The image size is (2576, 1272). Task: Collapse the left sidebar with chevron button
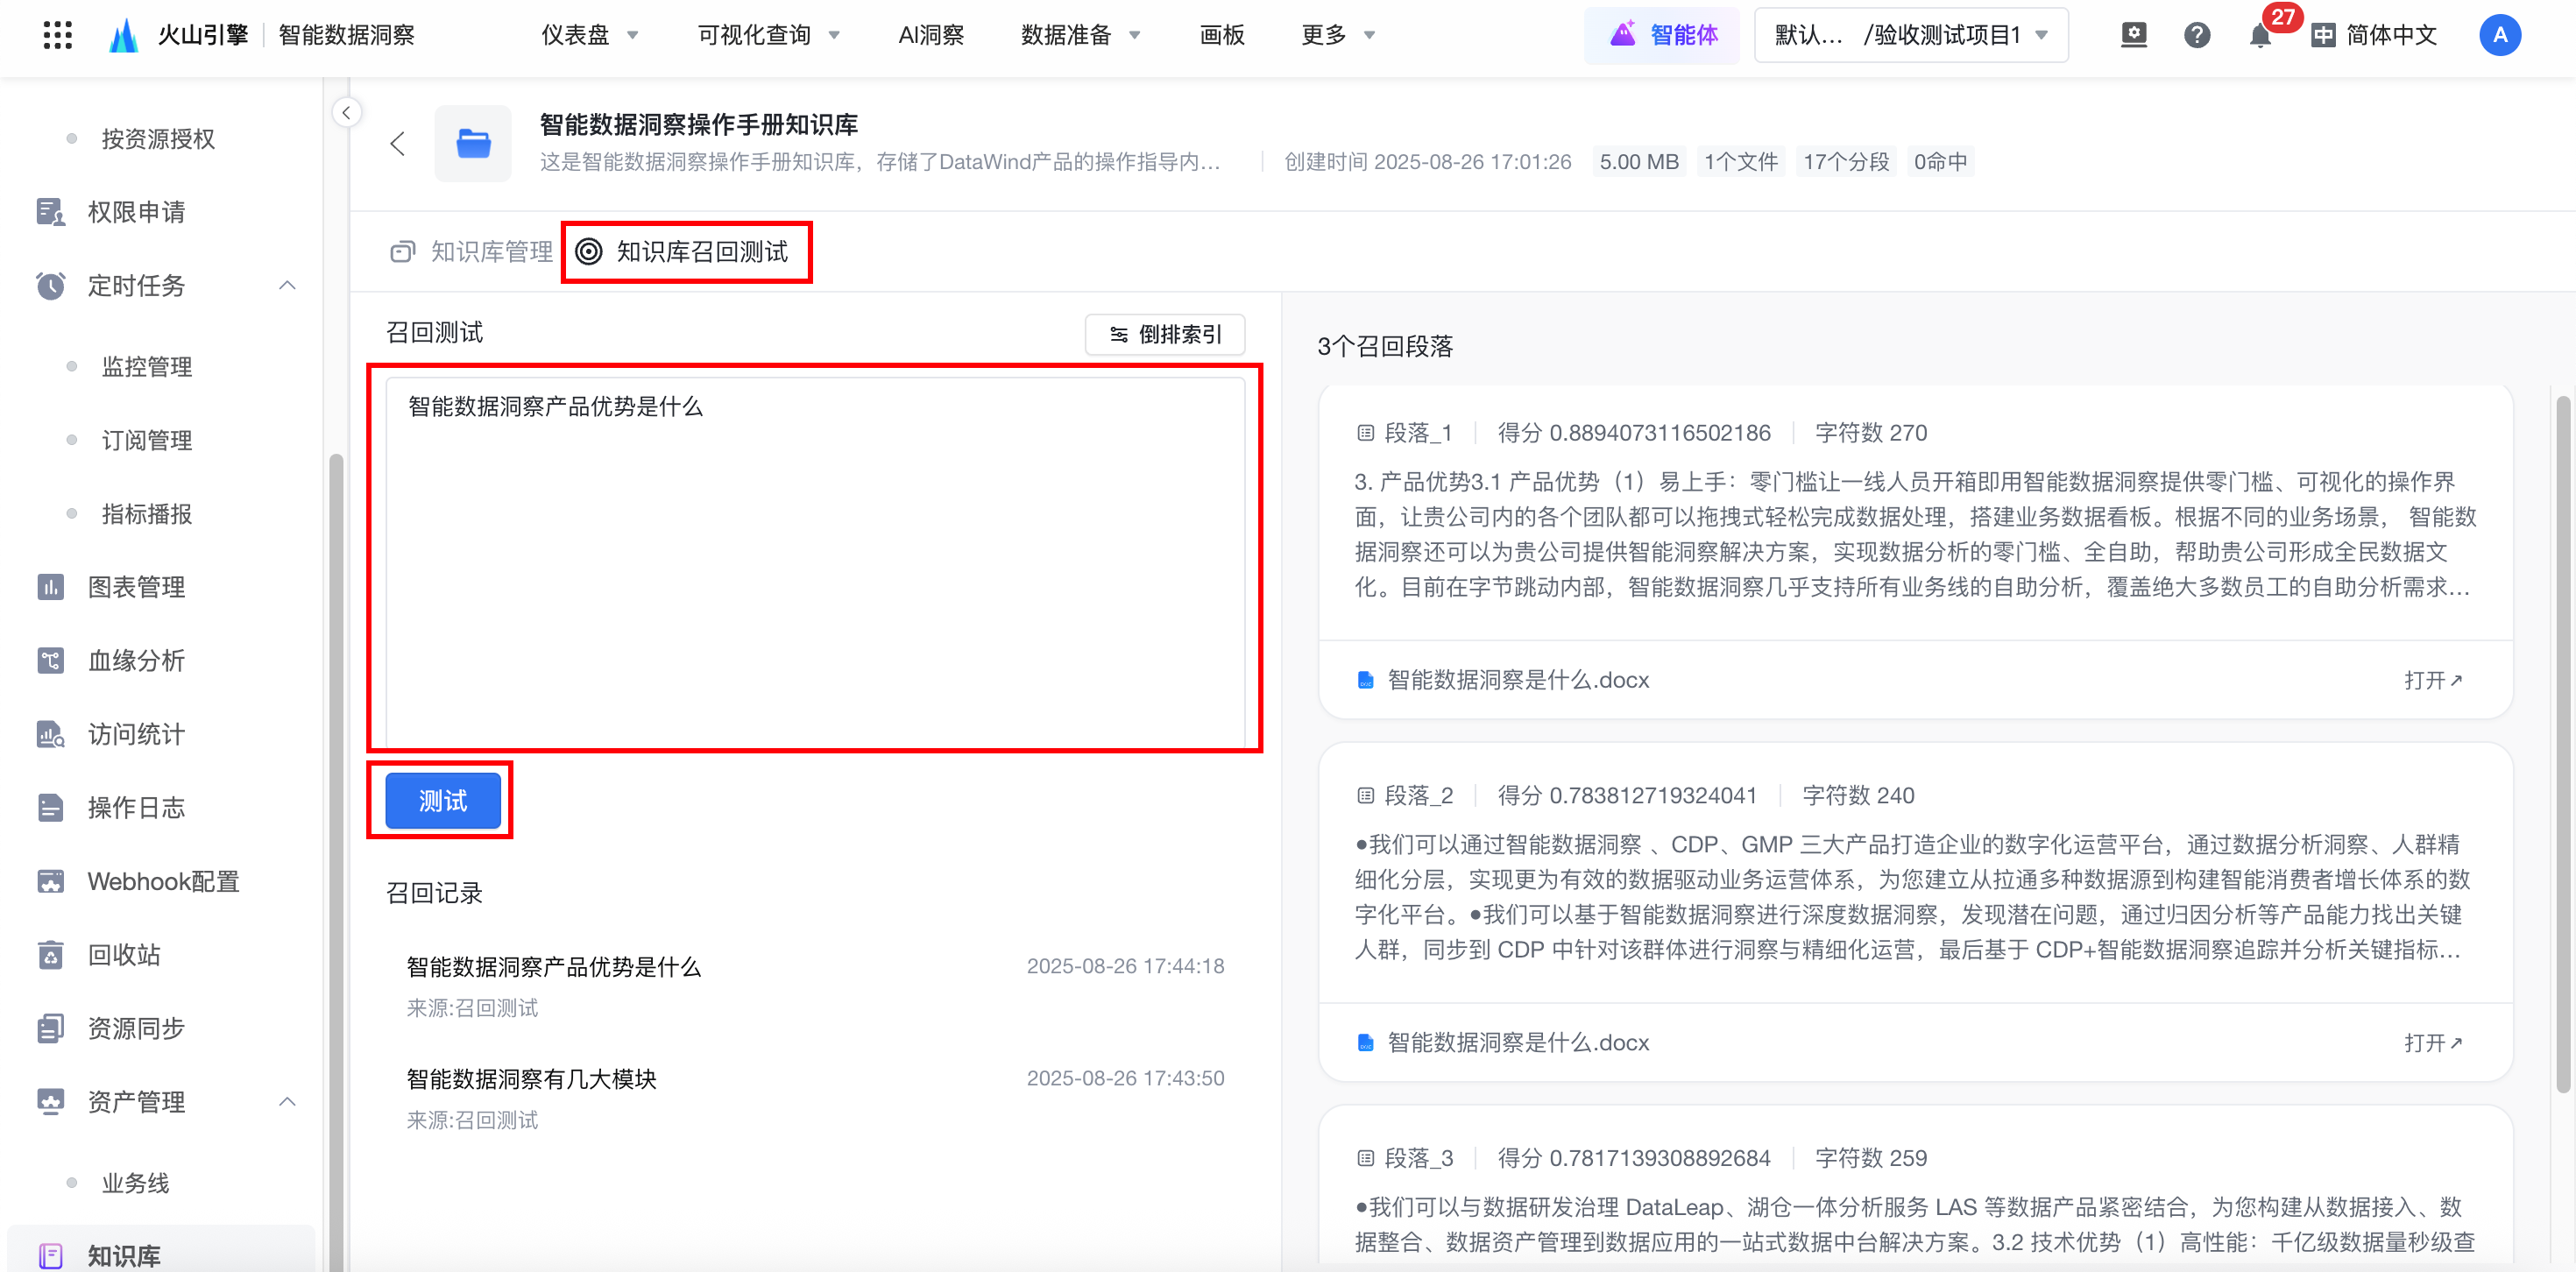pos(346,112)
